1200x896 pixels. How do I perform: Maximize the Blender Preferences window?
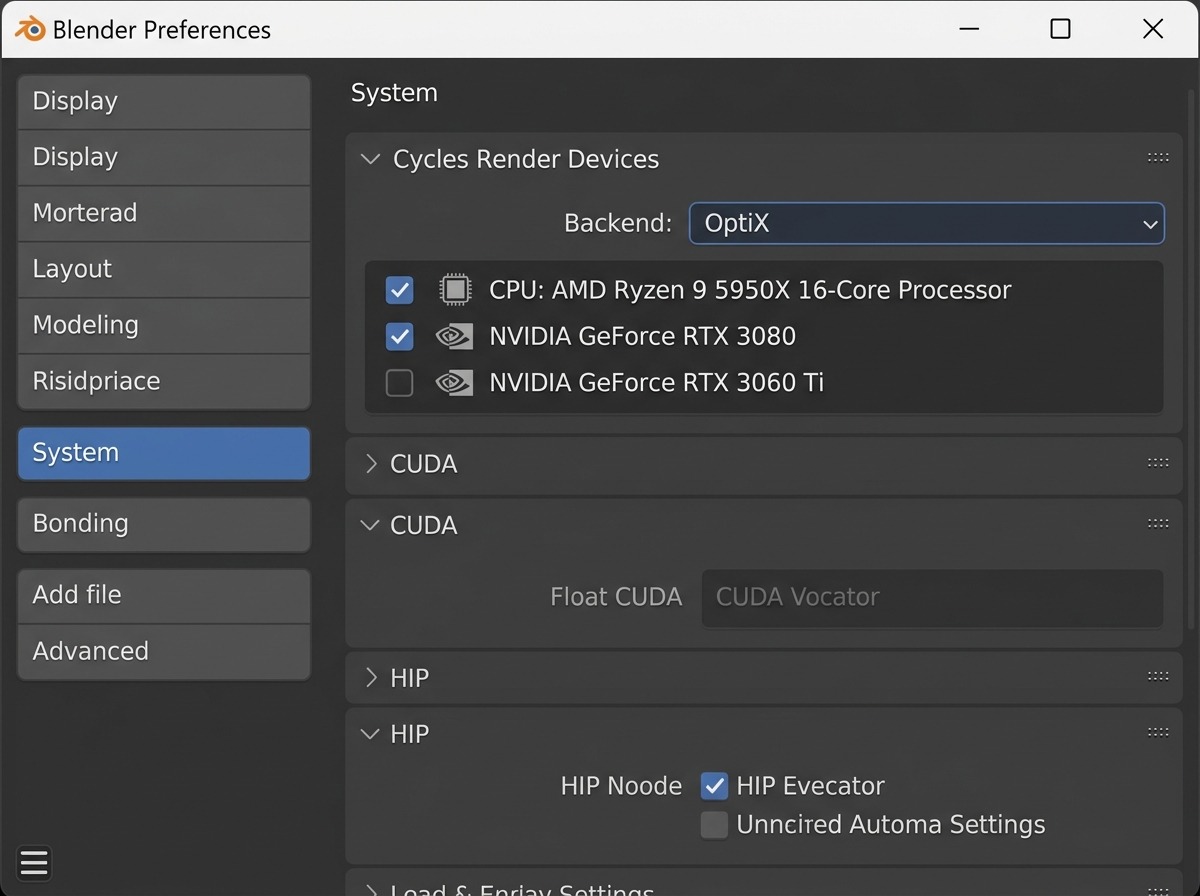1060,29
